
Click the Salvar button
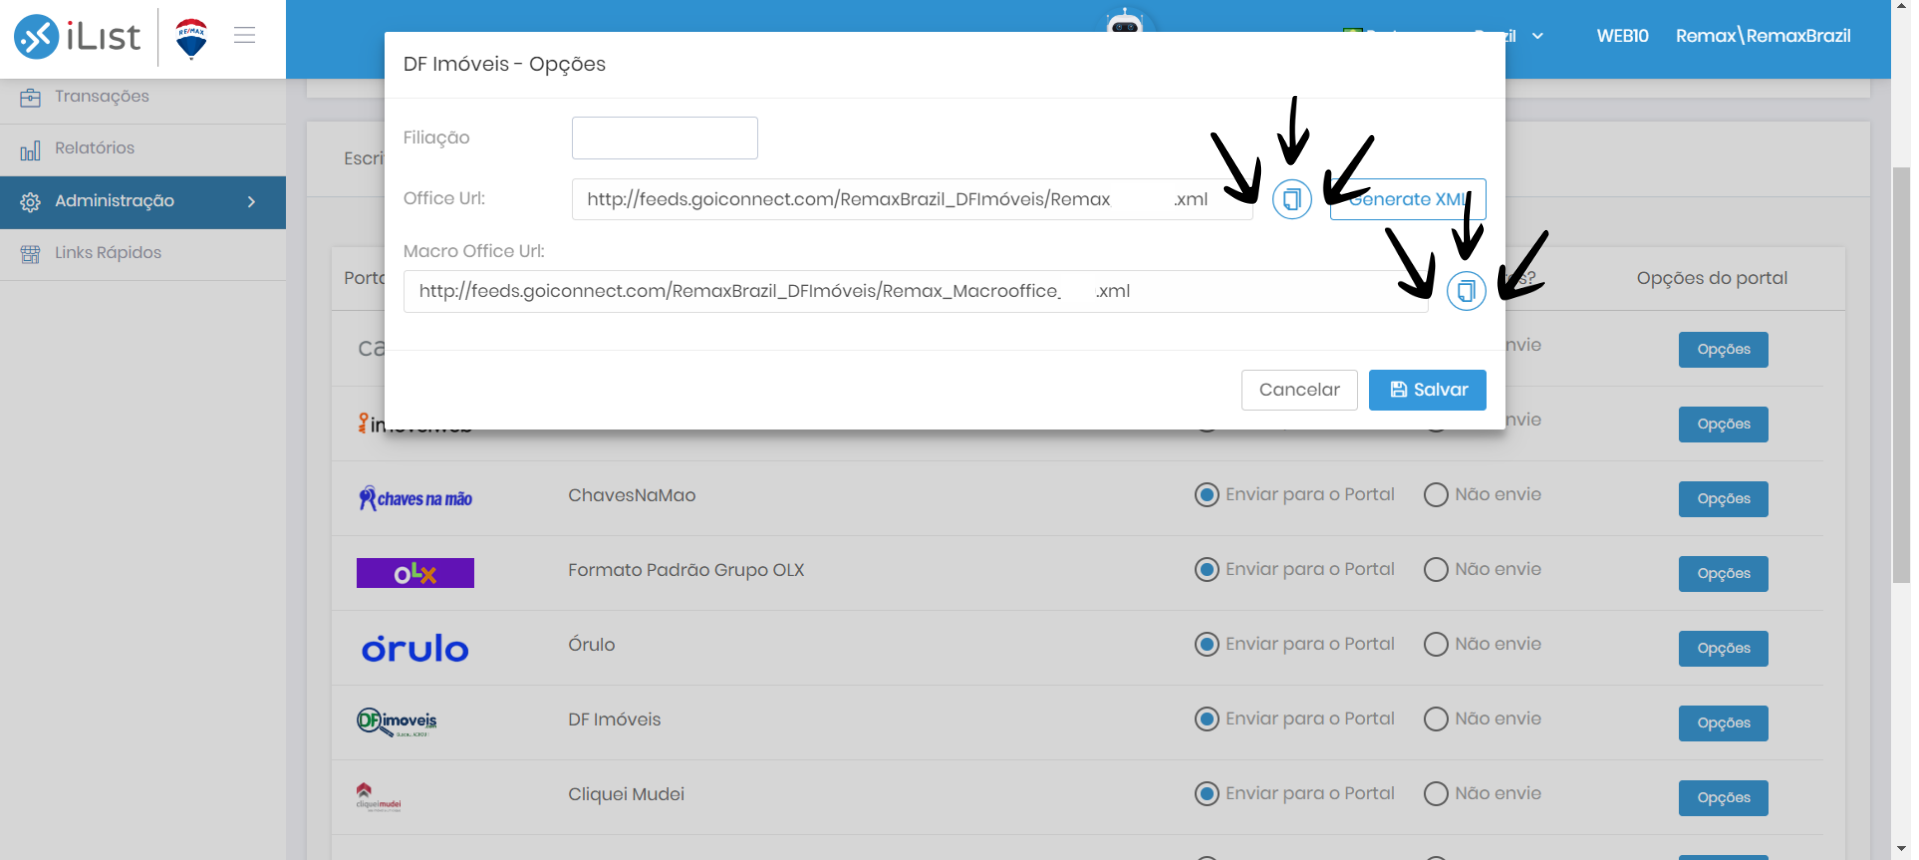(1427, 390)
